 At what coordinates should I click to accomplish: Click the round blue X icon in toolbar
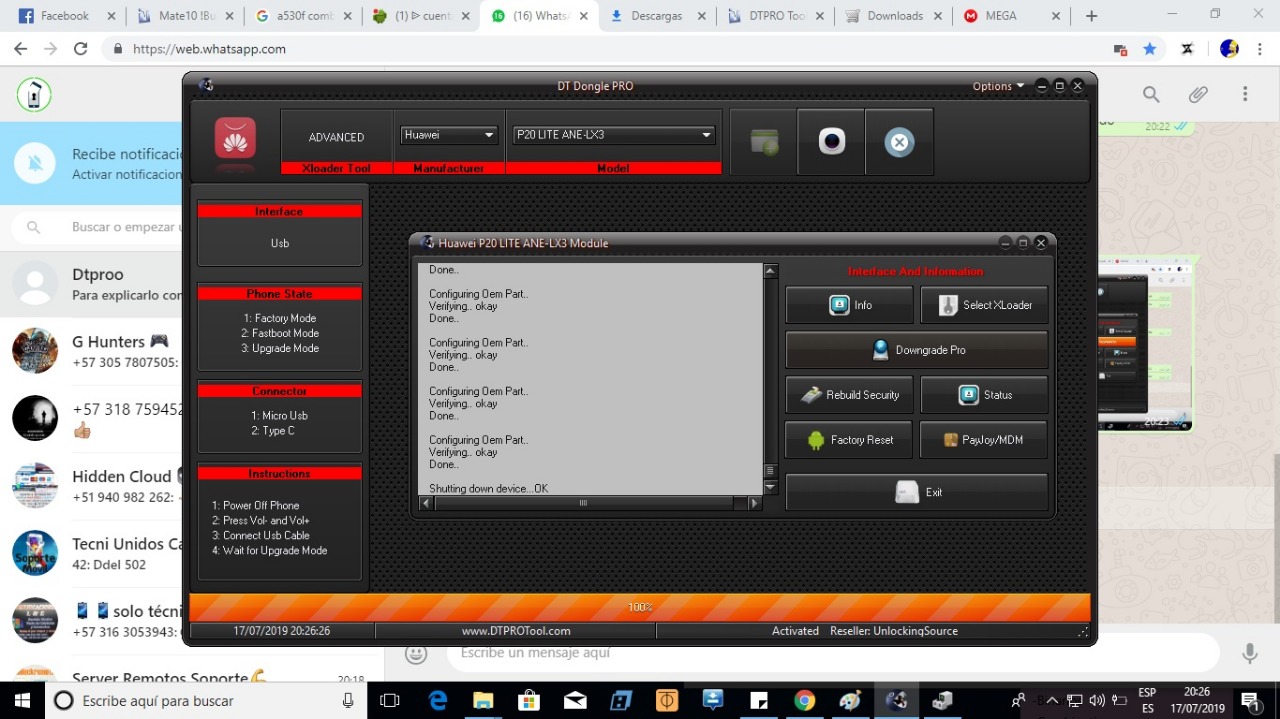pos(899,142)
